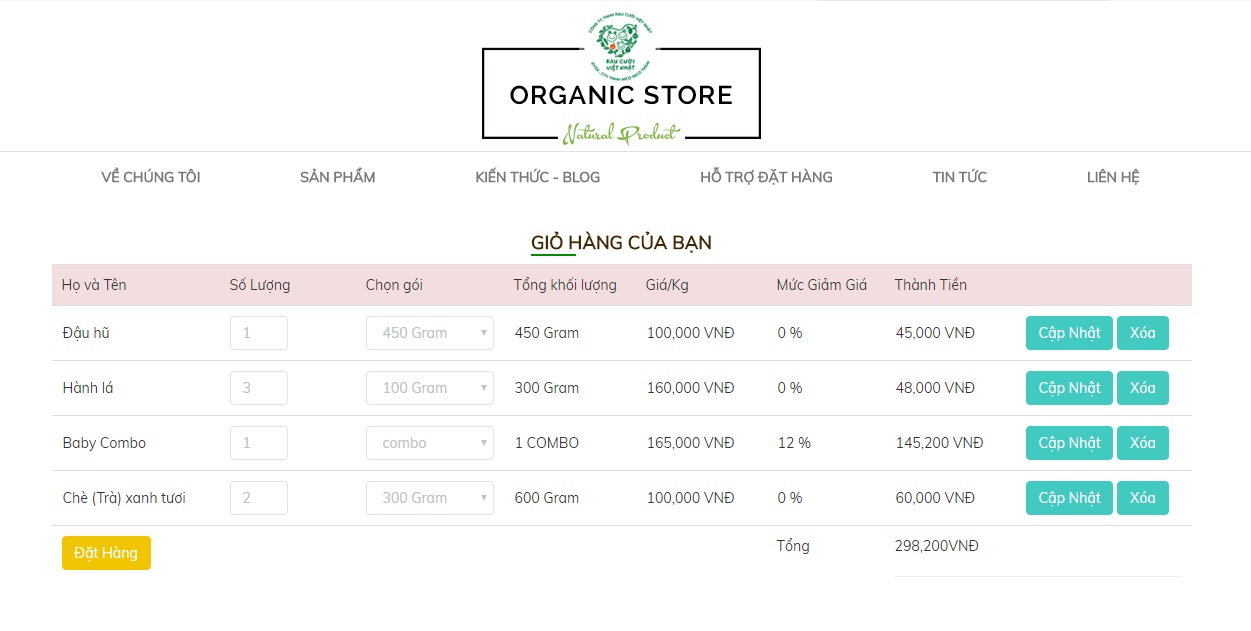Delete Chè (Trà) xanh tươi item

point(1142,498)
